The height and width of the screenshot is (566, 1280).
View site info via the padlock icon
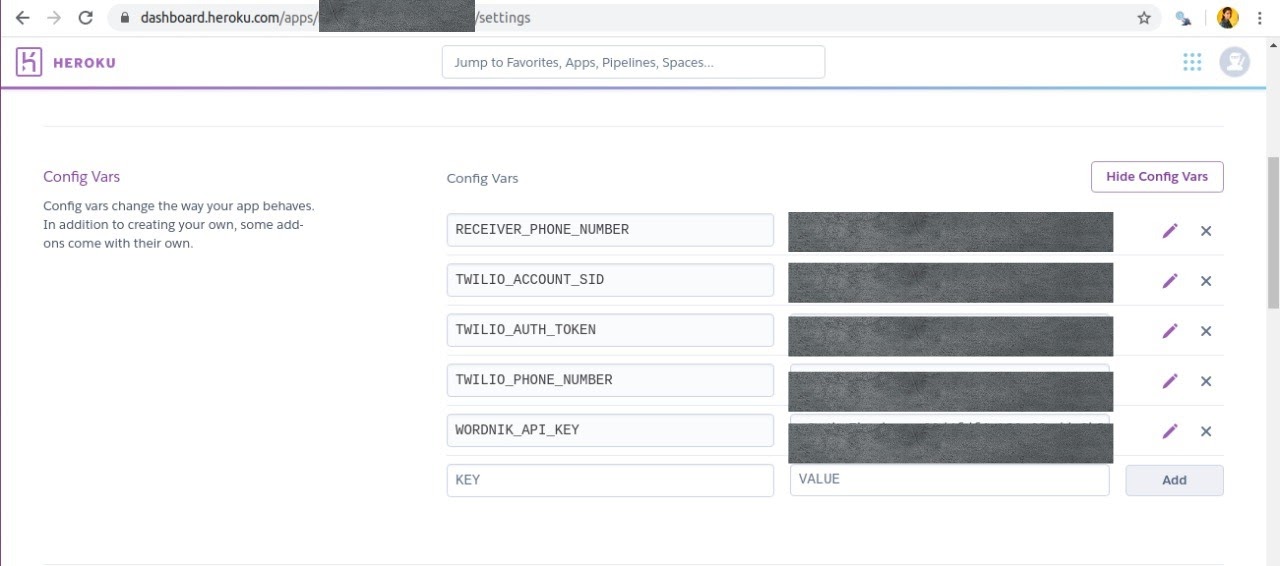point(125,18)
